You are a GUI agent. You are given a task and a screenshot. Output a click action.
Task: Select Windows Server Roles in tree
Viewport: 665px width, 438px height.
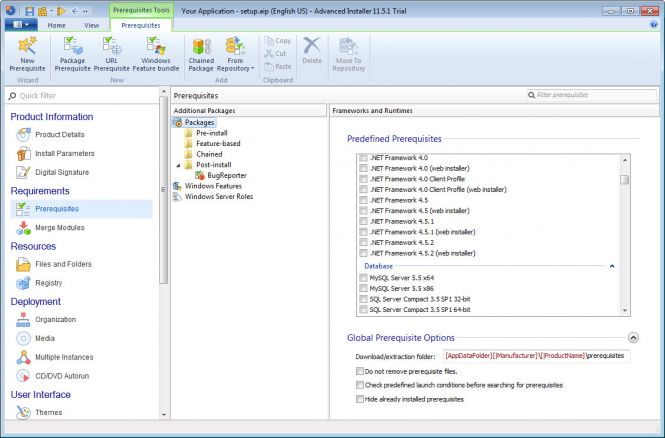[216, 197]
